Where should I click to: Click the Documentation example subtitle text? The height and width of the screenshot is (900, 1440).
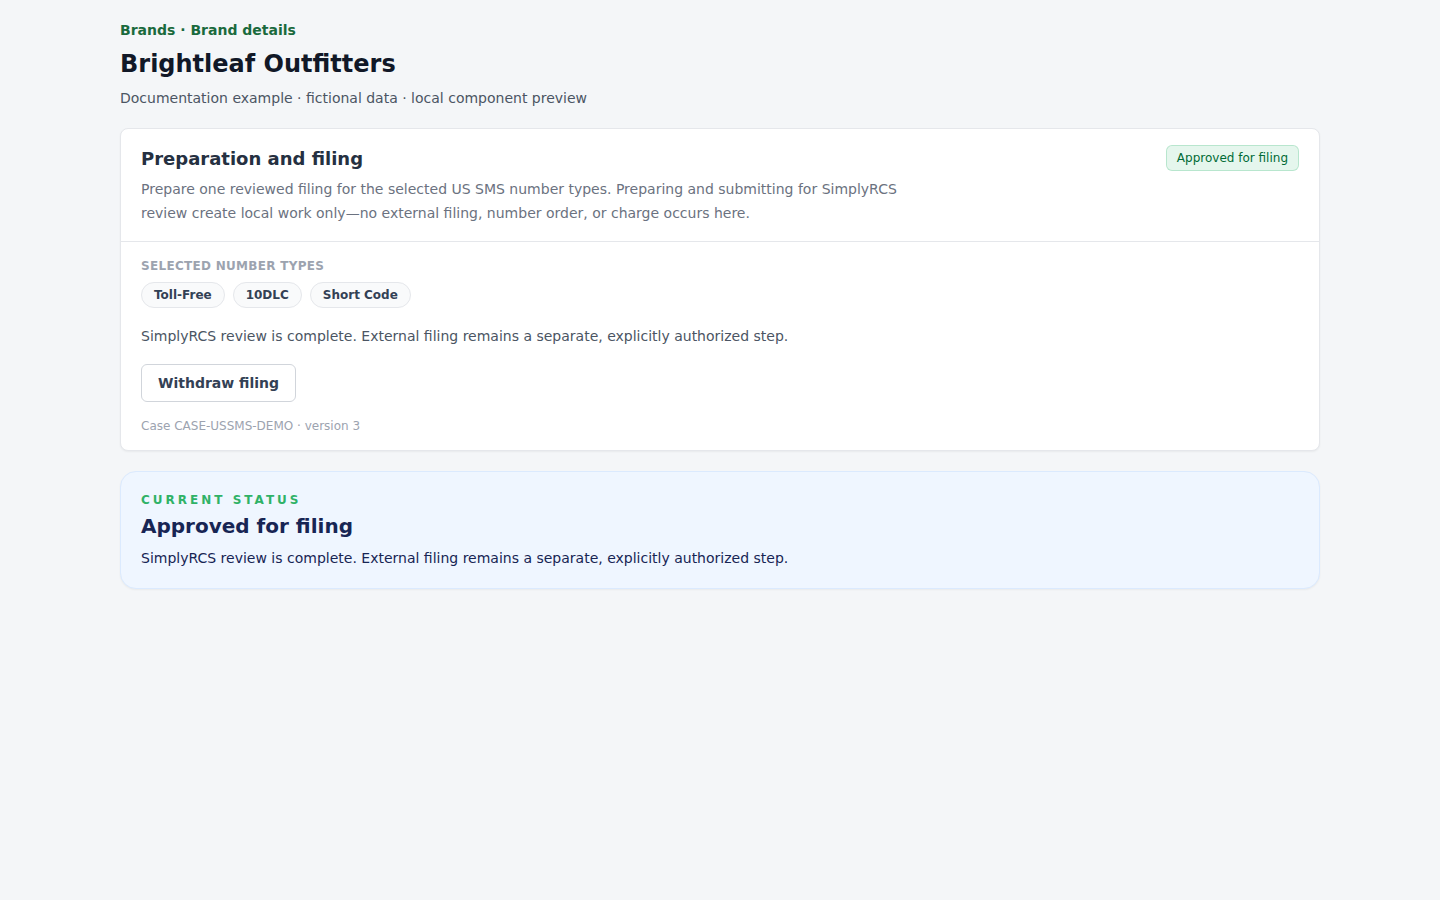point(353,98)
